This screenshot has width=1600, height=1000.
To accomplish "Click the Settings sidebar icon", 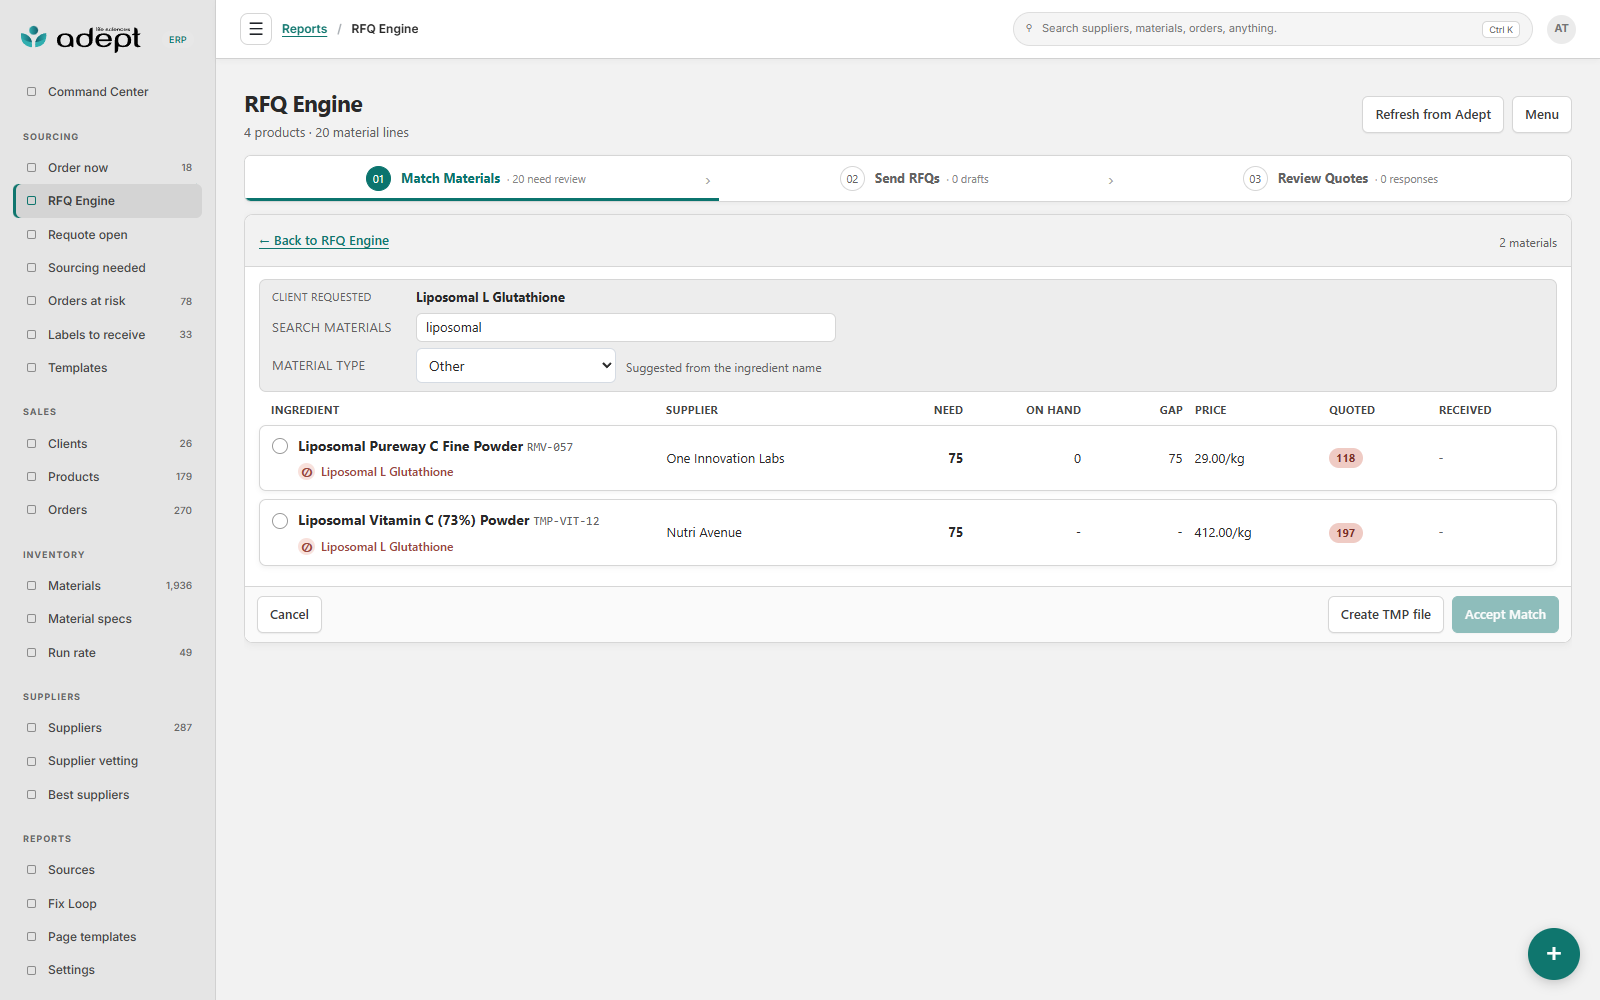I will pos(31,970).
